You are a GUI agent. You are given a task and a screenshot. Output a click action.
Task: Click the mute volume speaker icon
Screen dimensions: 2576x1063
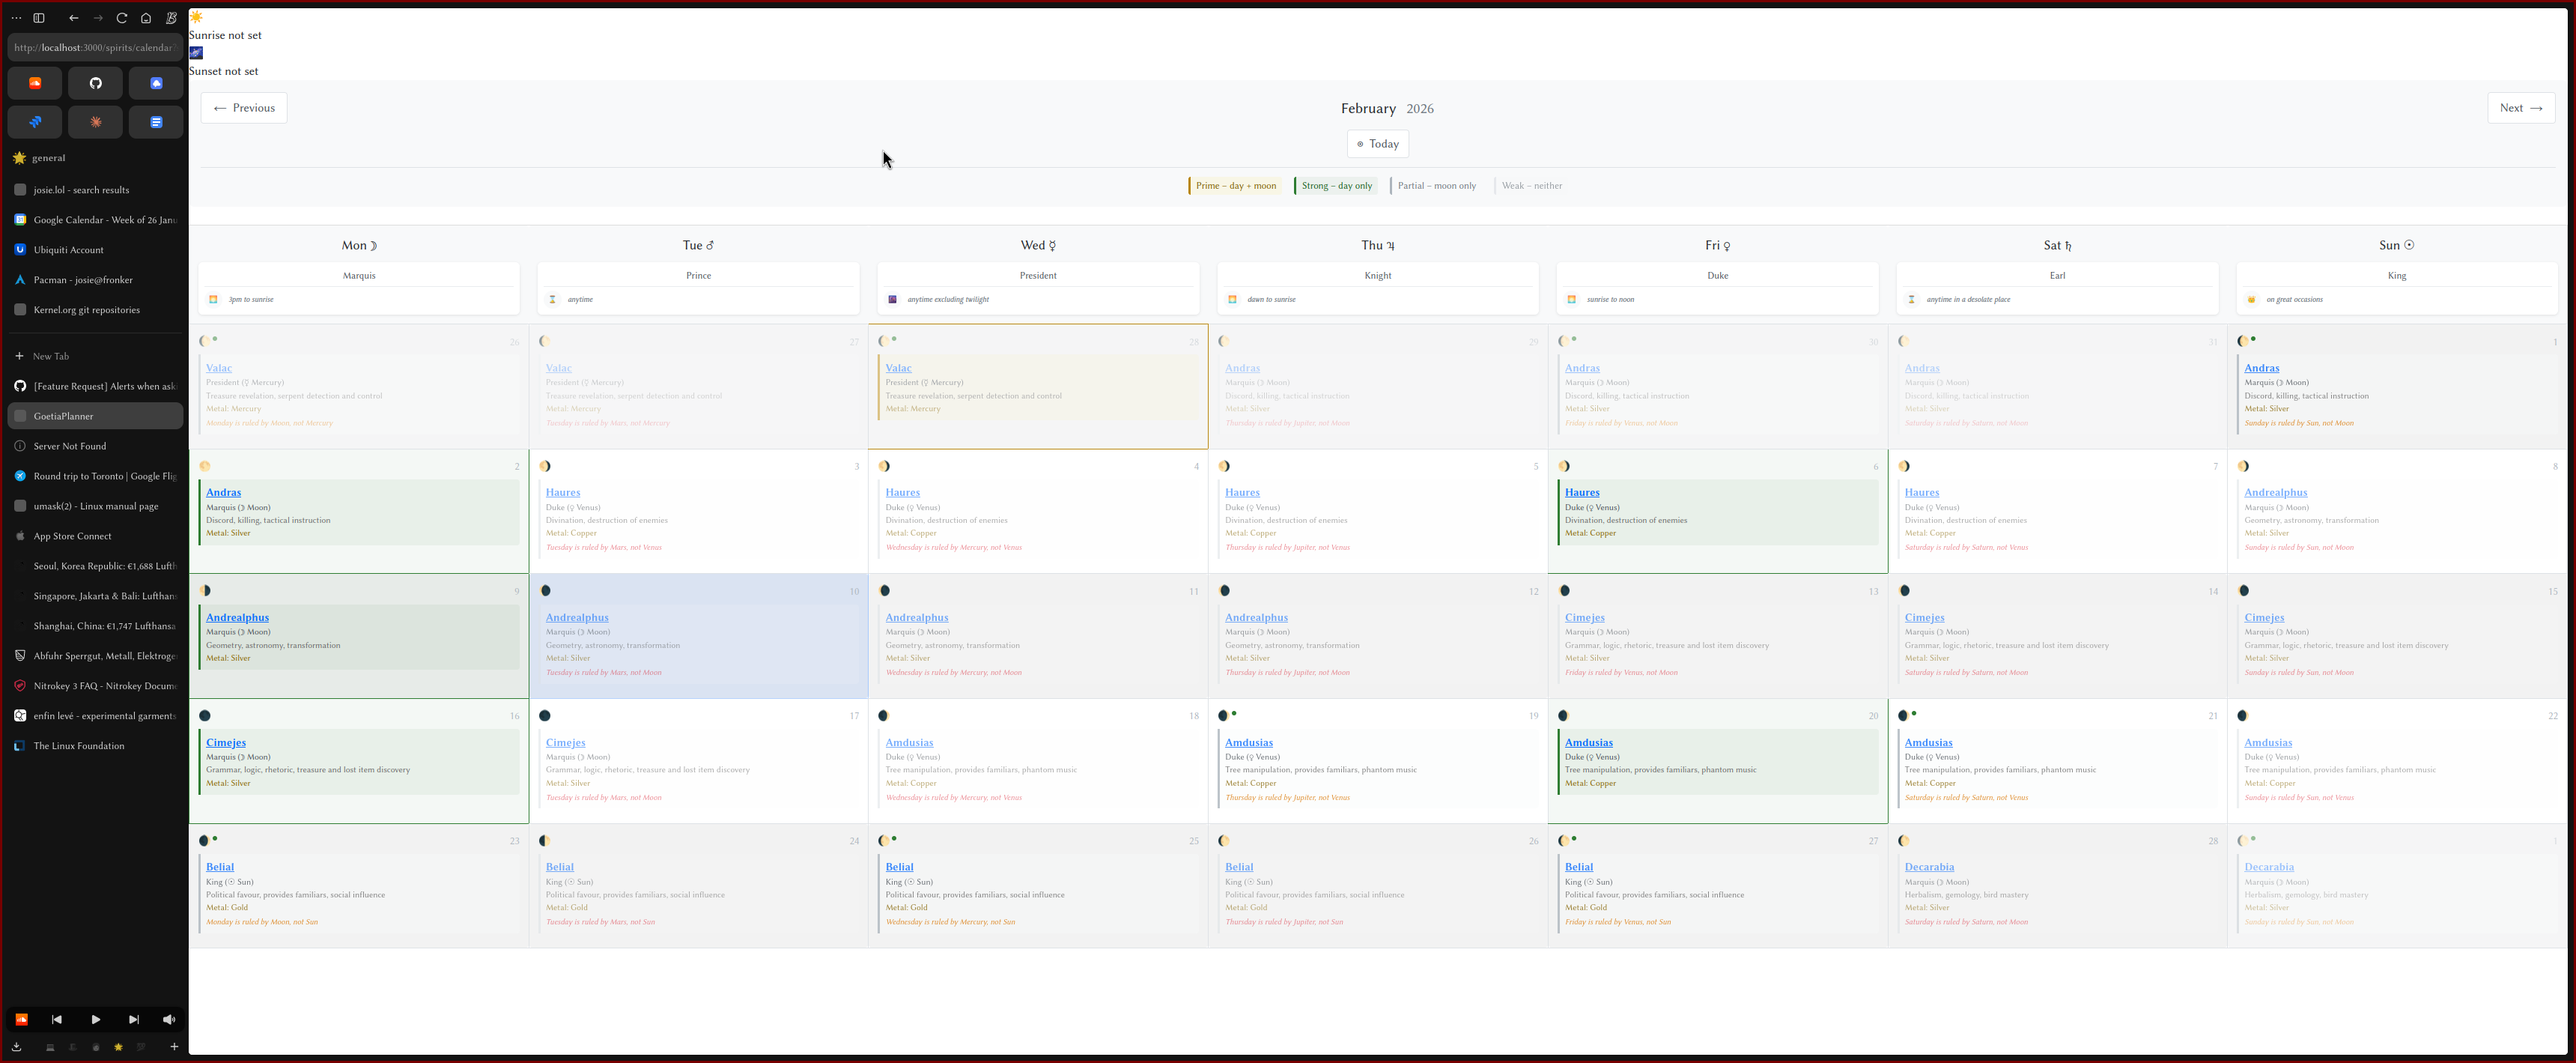point(169,1019)
